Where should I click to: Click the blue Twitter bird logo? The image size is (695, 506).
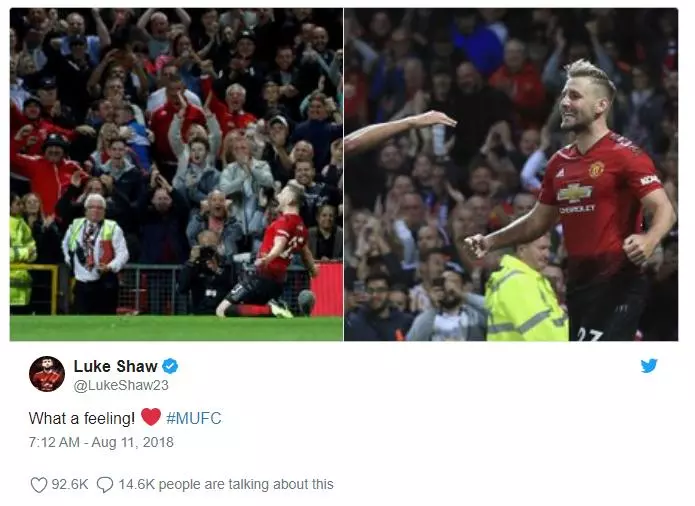coord(649,366)
